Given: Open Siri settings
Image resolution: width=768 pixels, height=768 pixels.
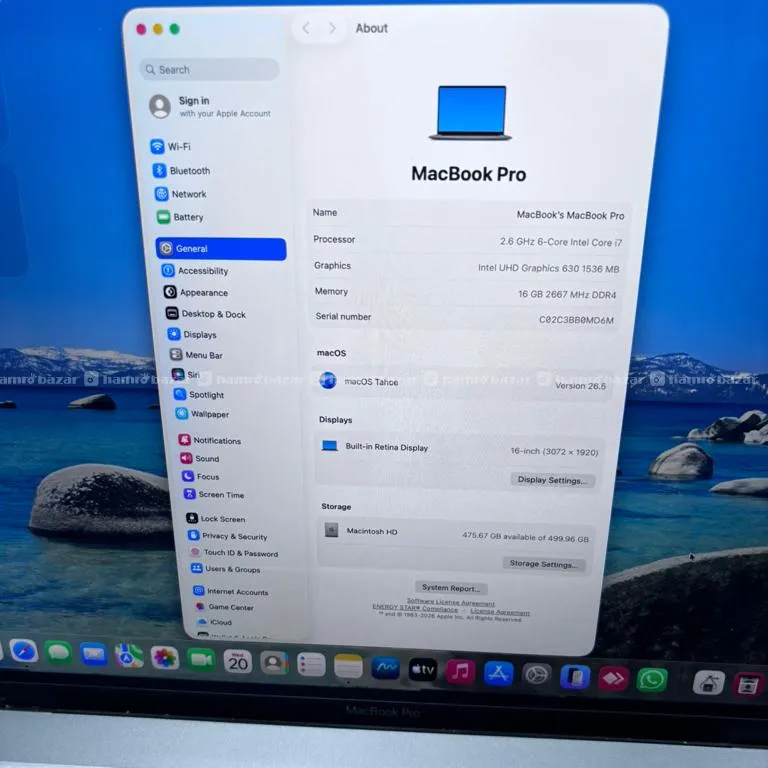Looking at the screenshot, I should (x=186, y=375).
